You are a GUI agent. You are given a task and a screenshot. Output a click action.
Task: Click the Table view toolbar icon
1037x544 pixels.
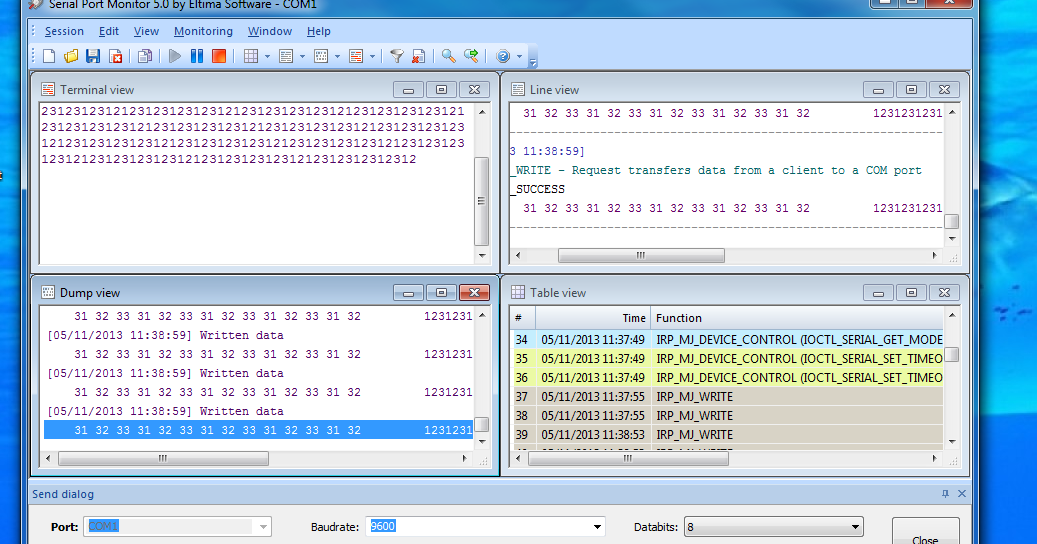pyautogui.click(x=251, y=56)
